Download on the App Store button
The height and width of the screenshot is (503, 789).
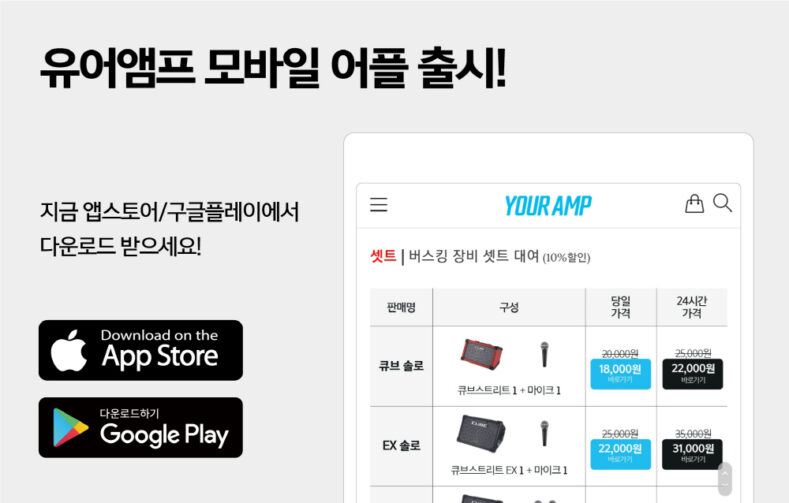[141, 350]
